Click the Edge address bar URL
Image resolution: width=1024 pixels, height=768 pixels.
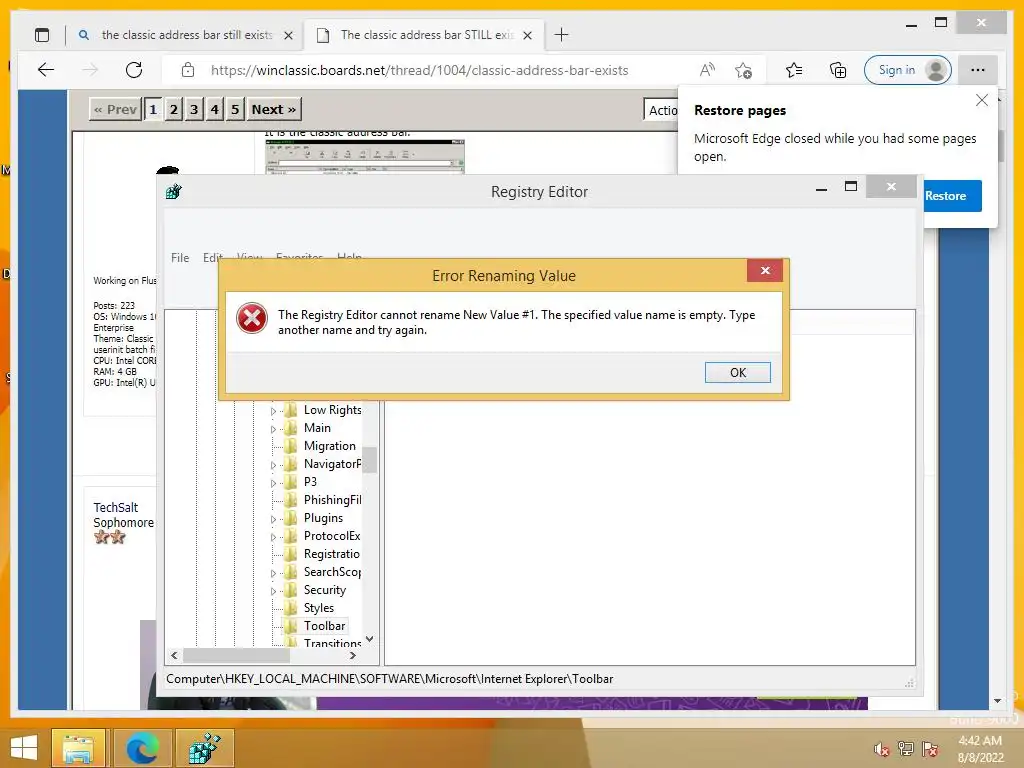pyautogui.click(x=419, y=71)
